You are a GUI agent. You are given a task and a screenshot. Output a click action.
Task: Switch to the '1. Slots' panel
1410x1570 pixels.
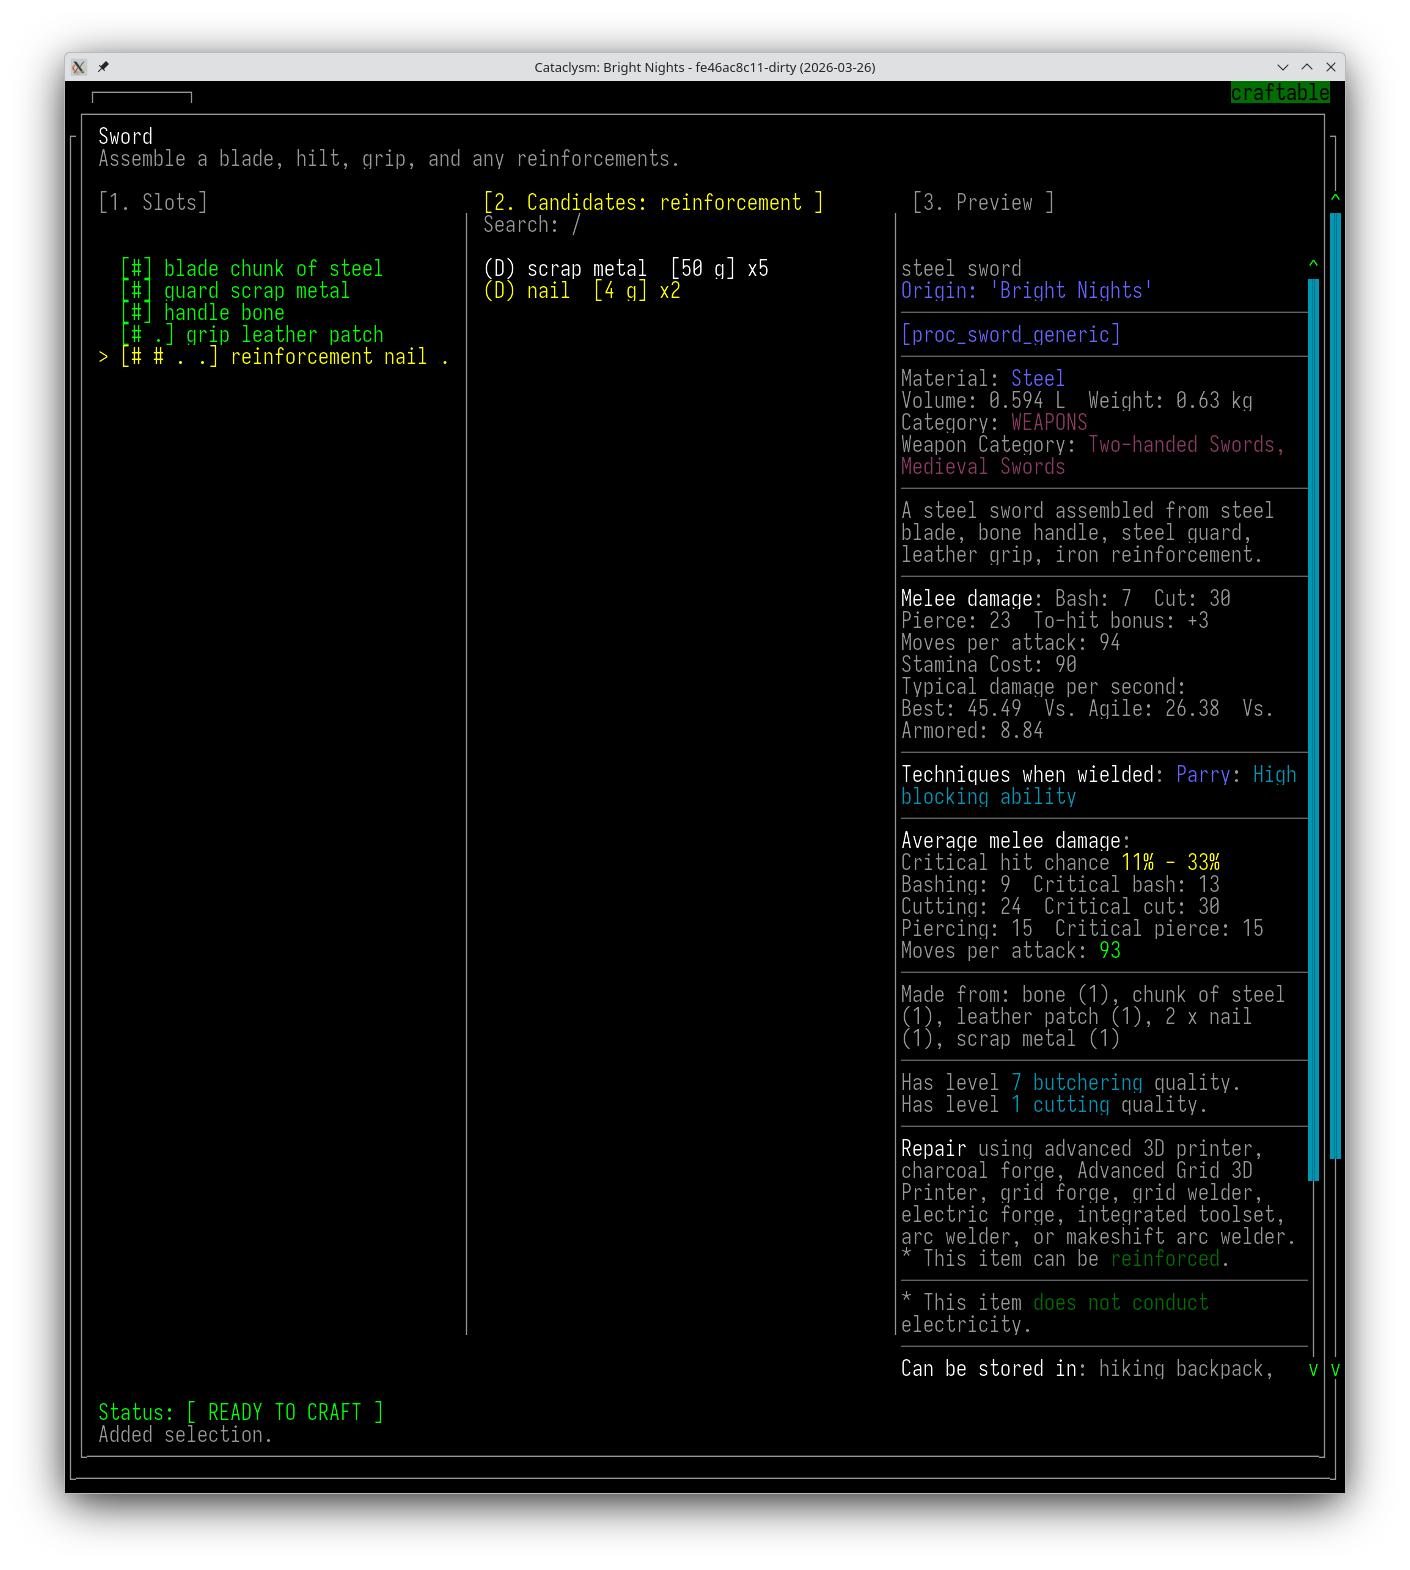point(153,202)
